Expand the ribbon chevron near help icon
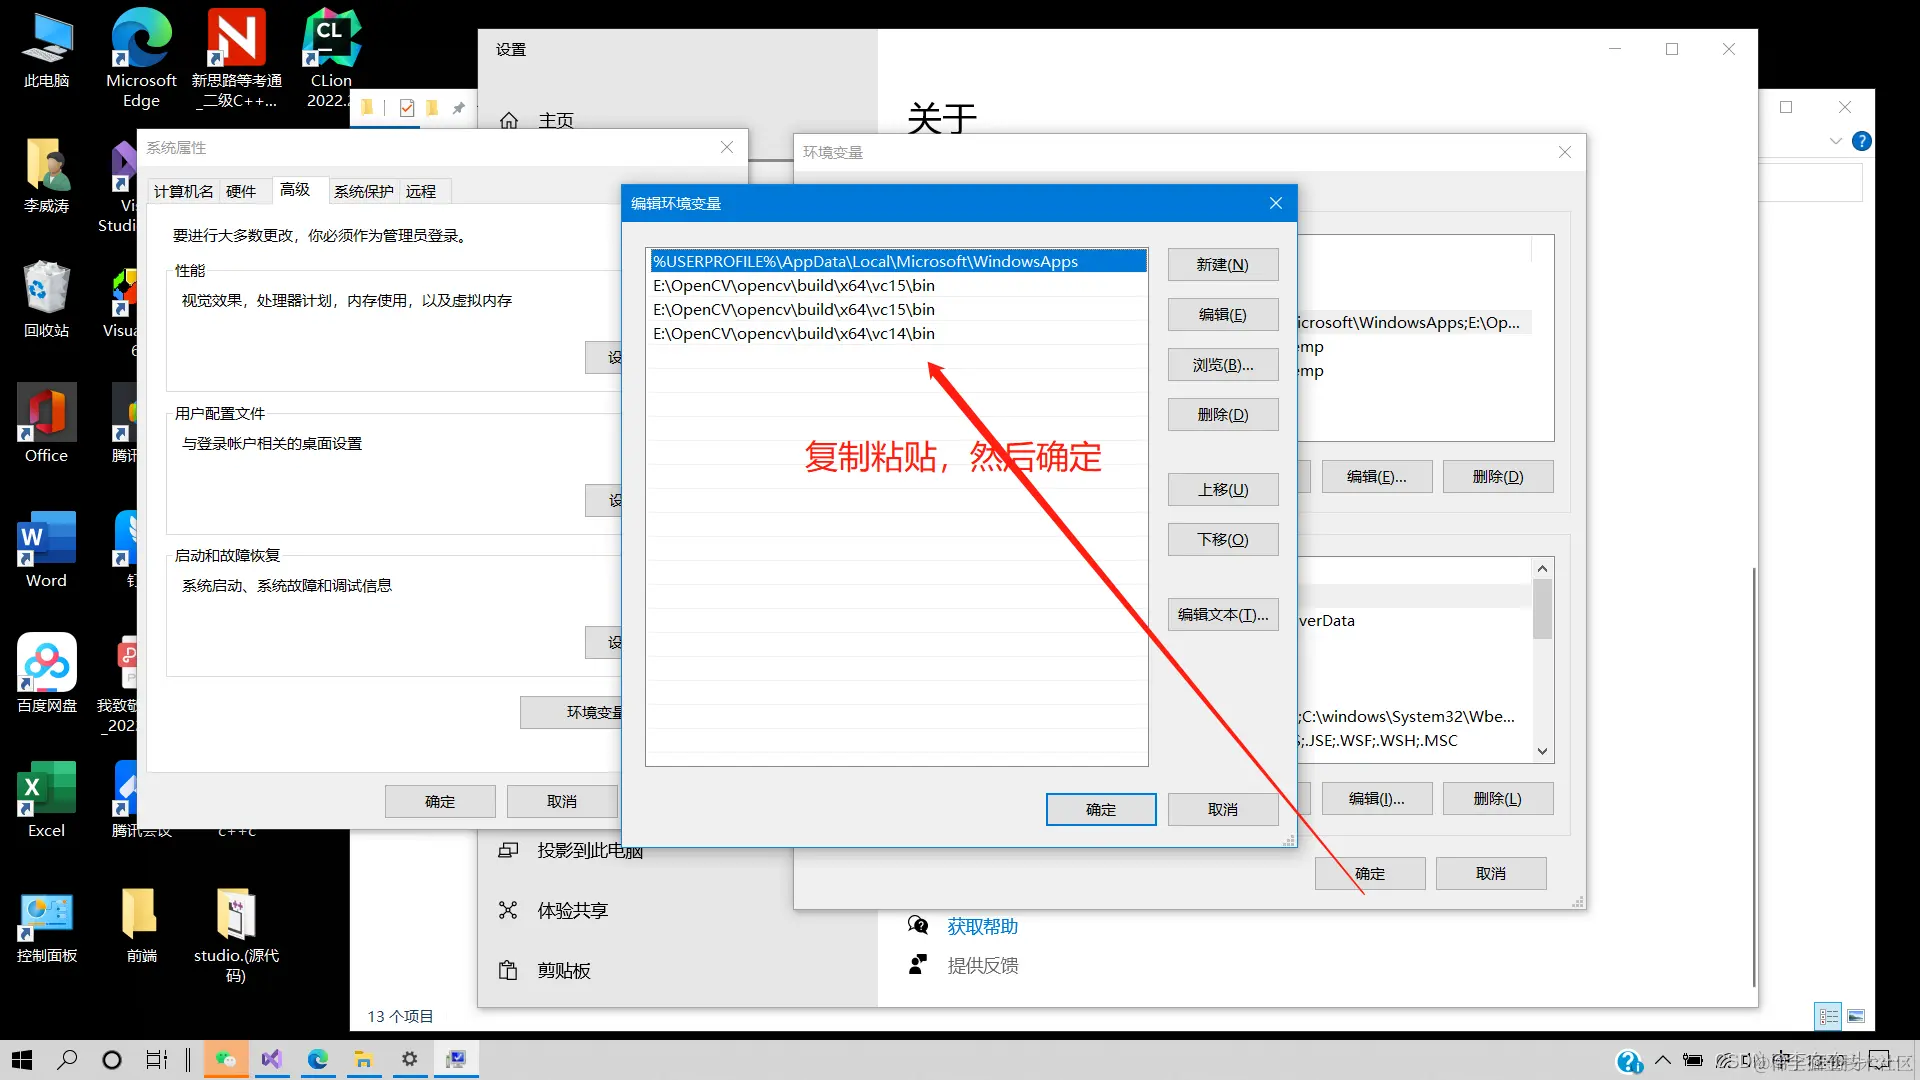 (1835, 141)
